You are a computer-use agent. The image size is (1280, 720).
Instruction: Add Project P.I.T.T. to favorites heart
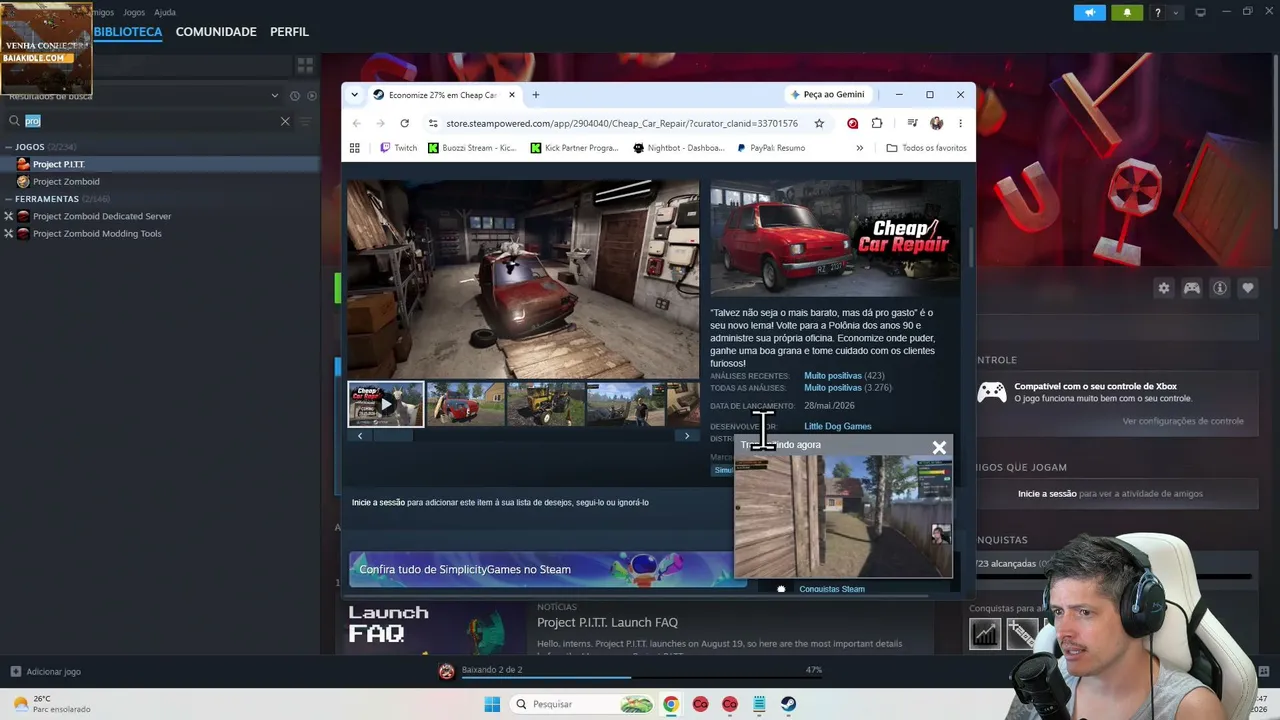pos(1248,288)
